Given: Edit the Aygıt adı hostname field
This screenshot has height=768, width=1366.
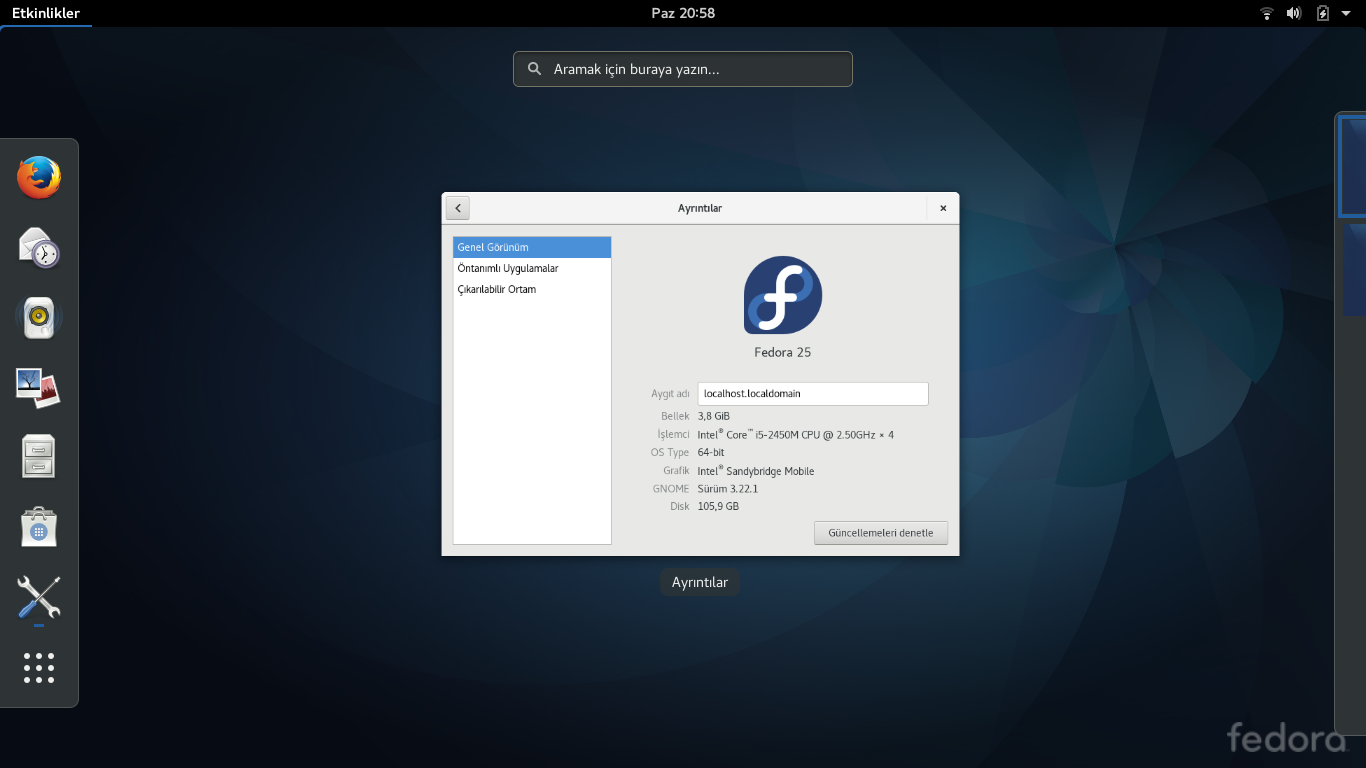Looking at the screenshot, I should click(813, 393).
